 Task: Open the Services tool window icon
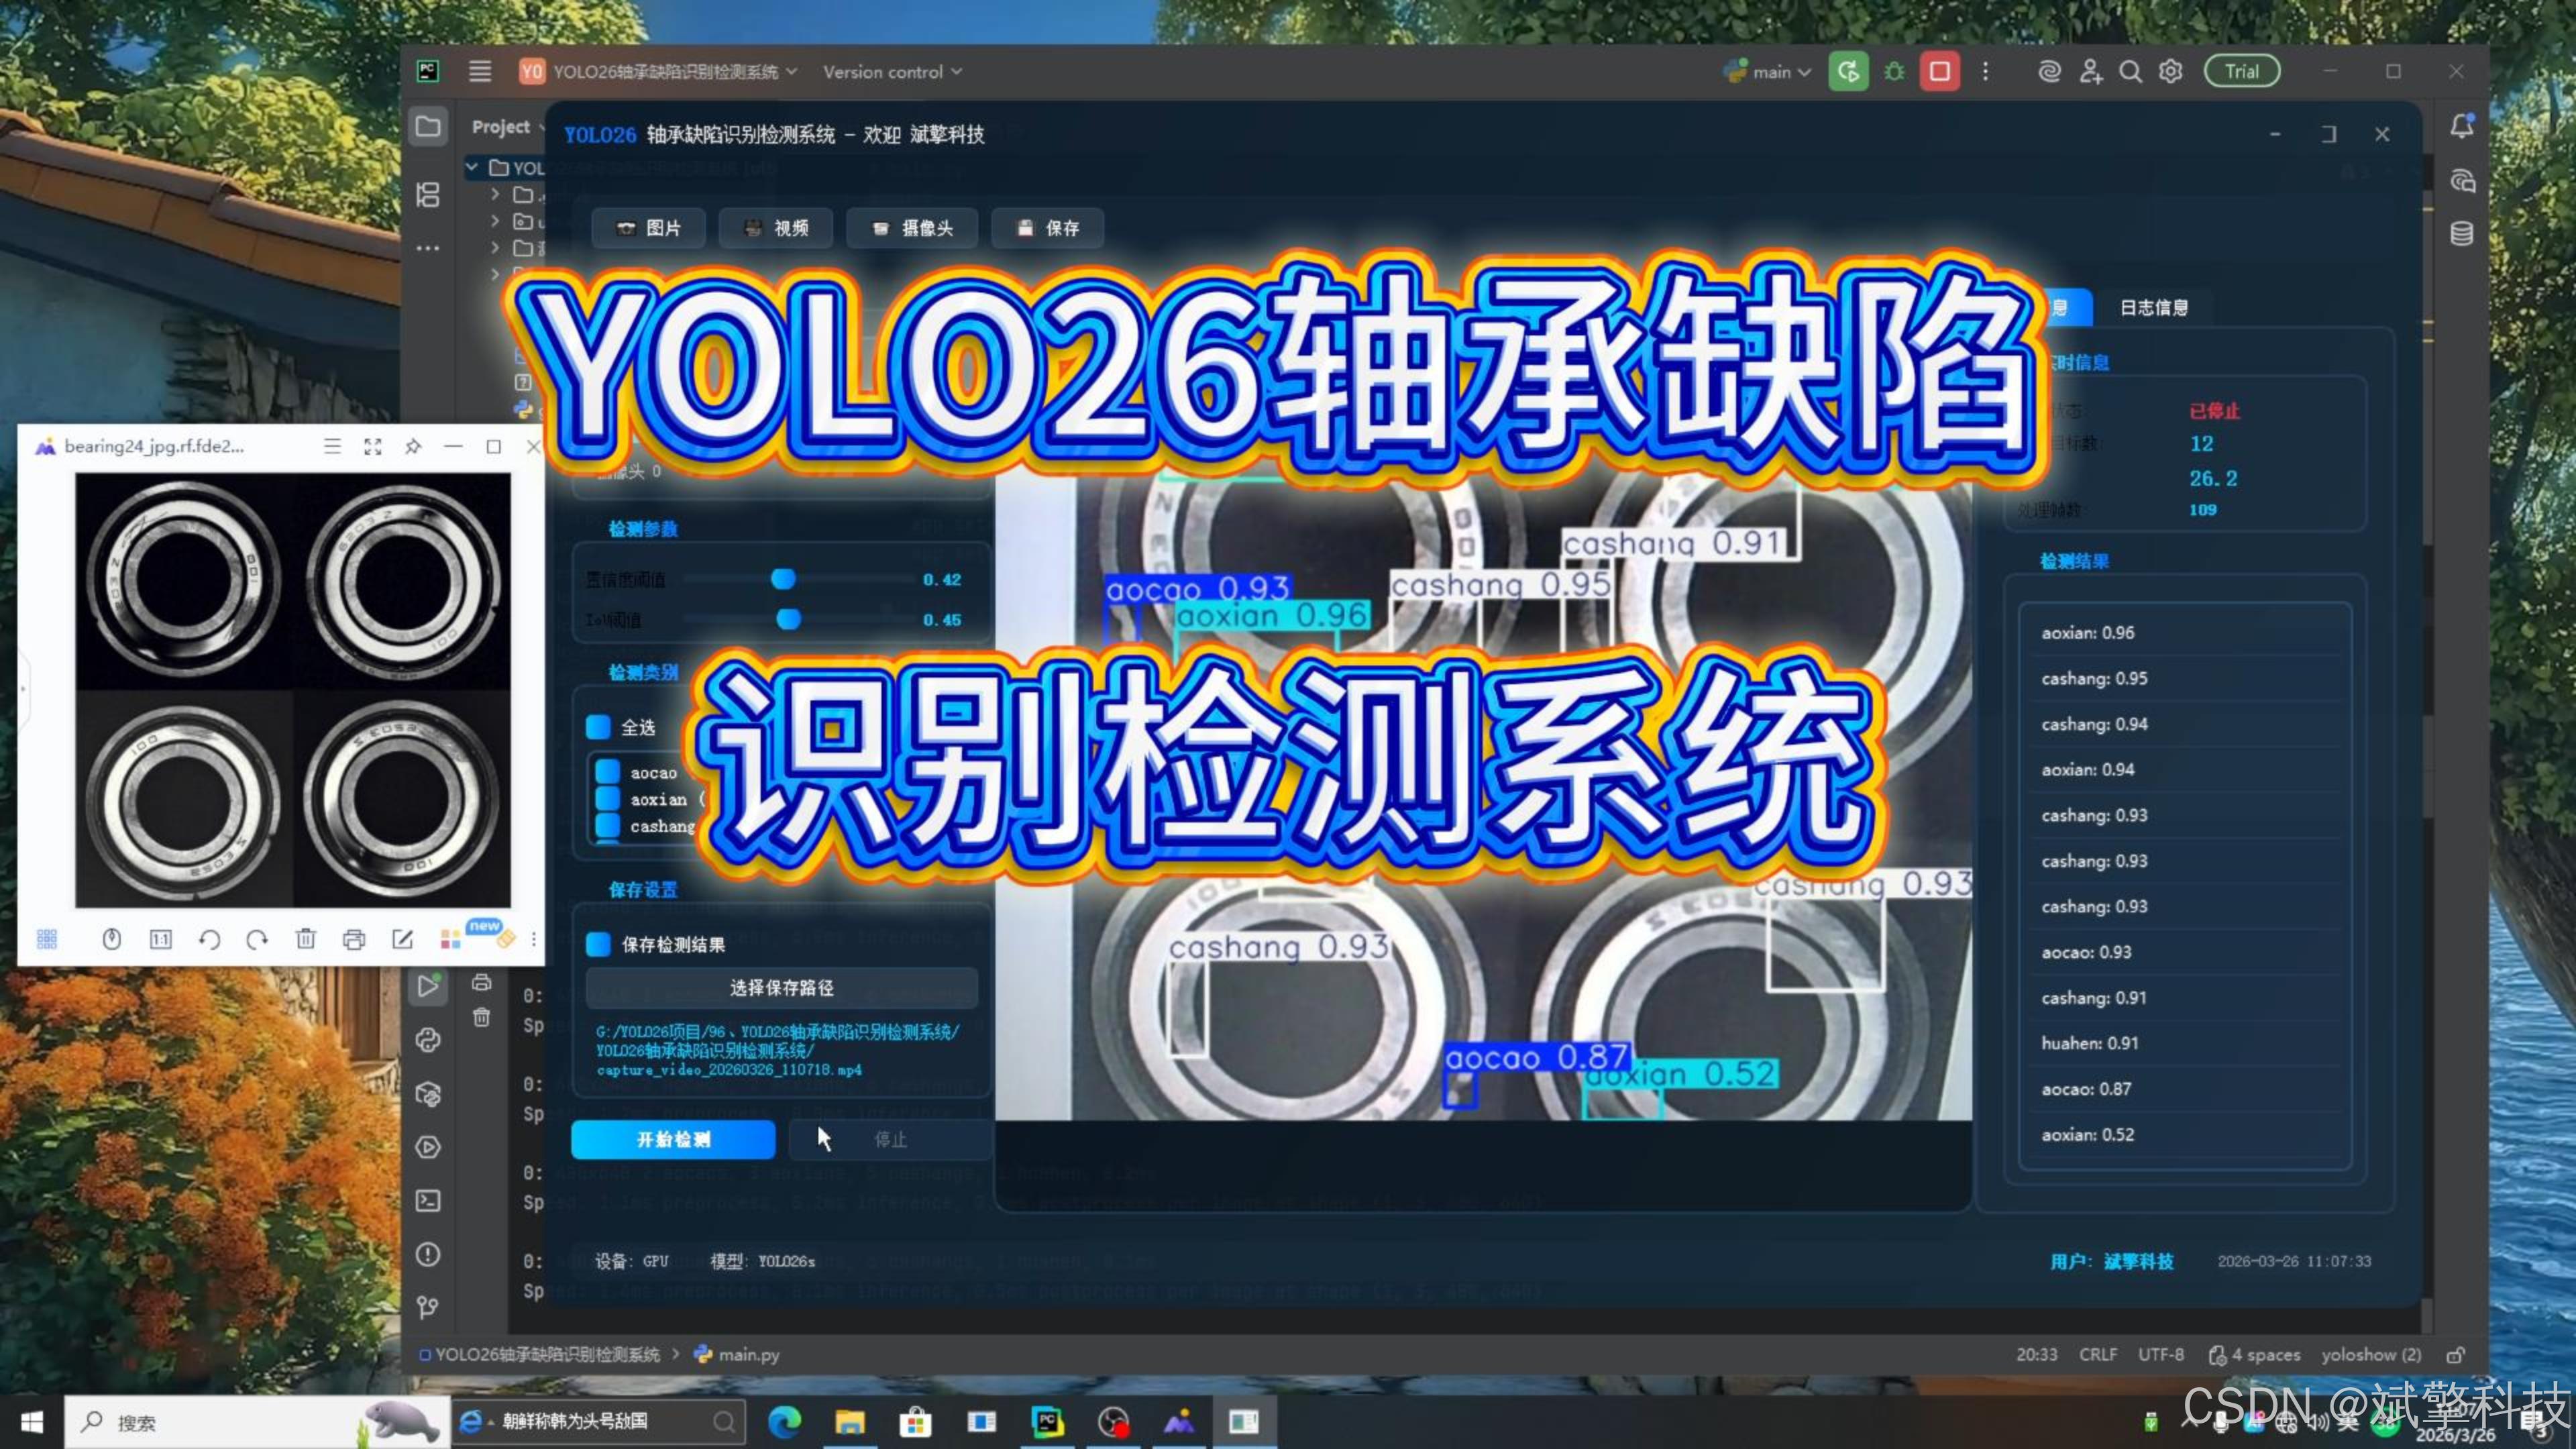coord(428,1147)
